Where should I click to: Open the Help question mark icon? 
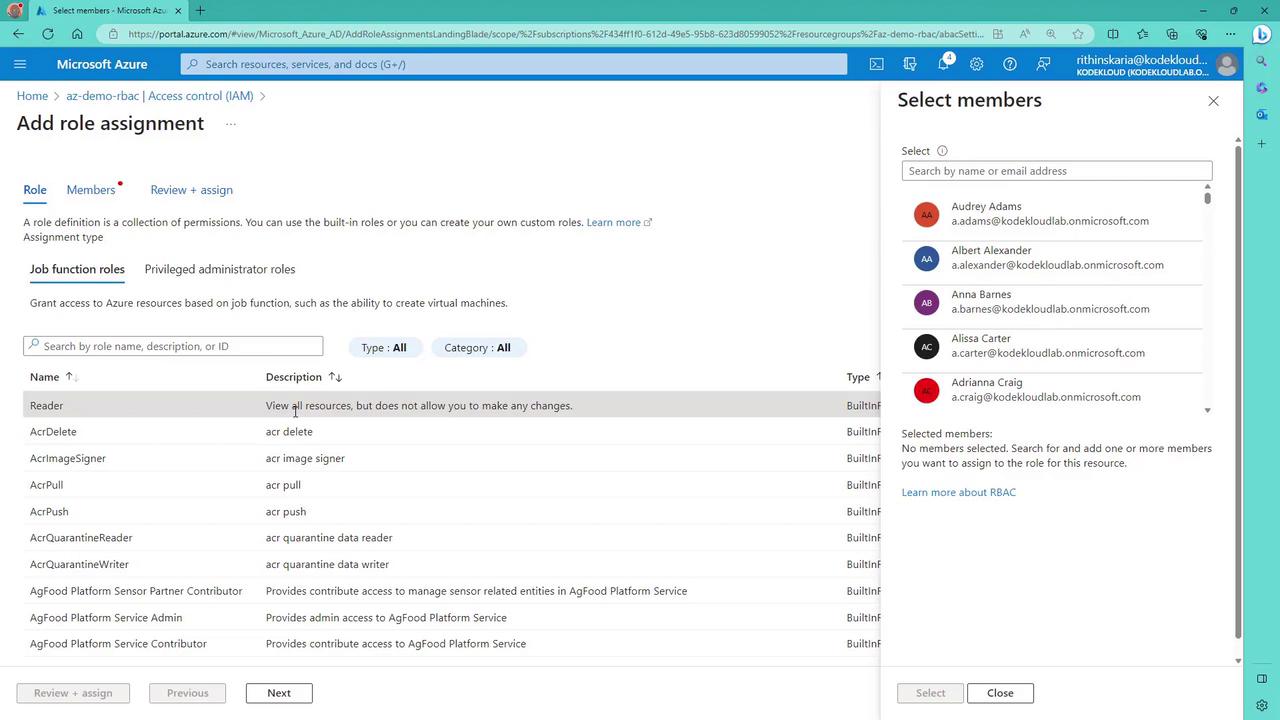1010,64
